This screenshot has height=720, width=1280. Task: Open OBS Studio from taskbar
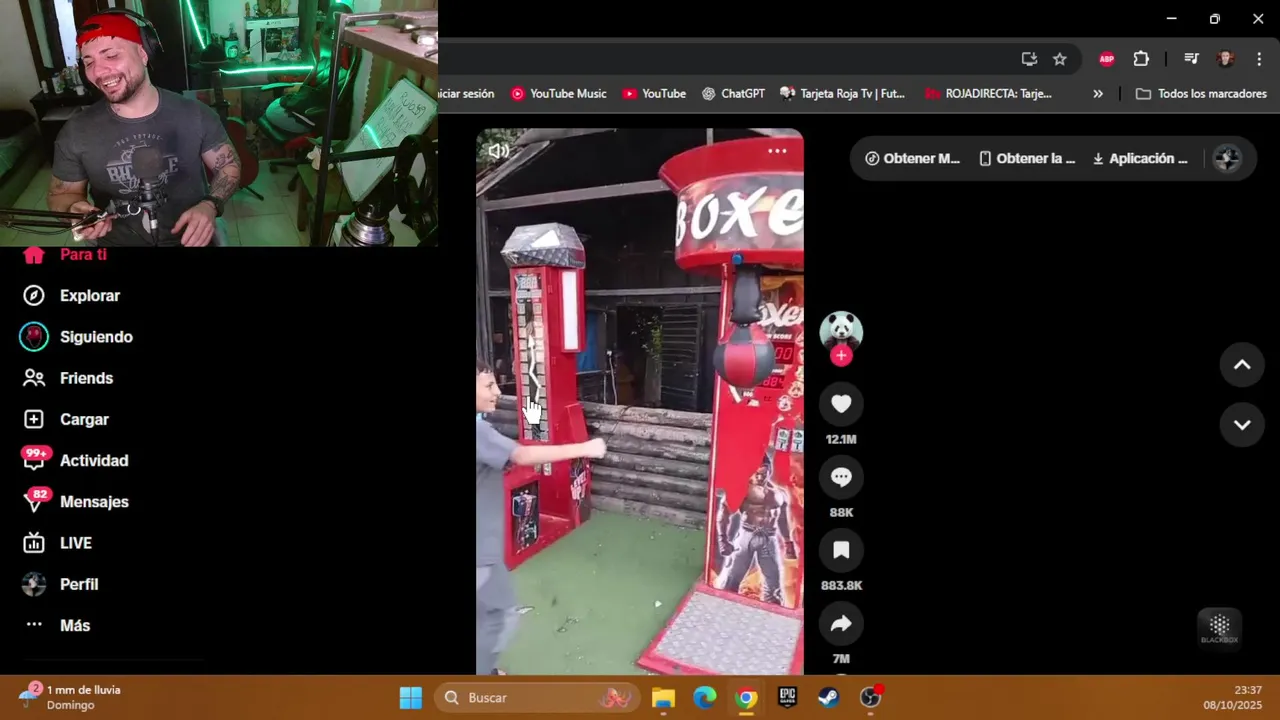870,698
